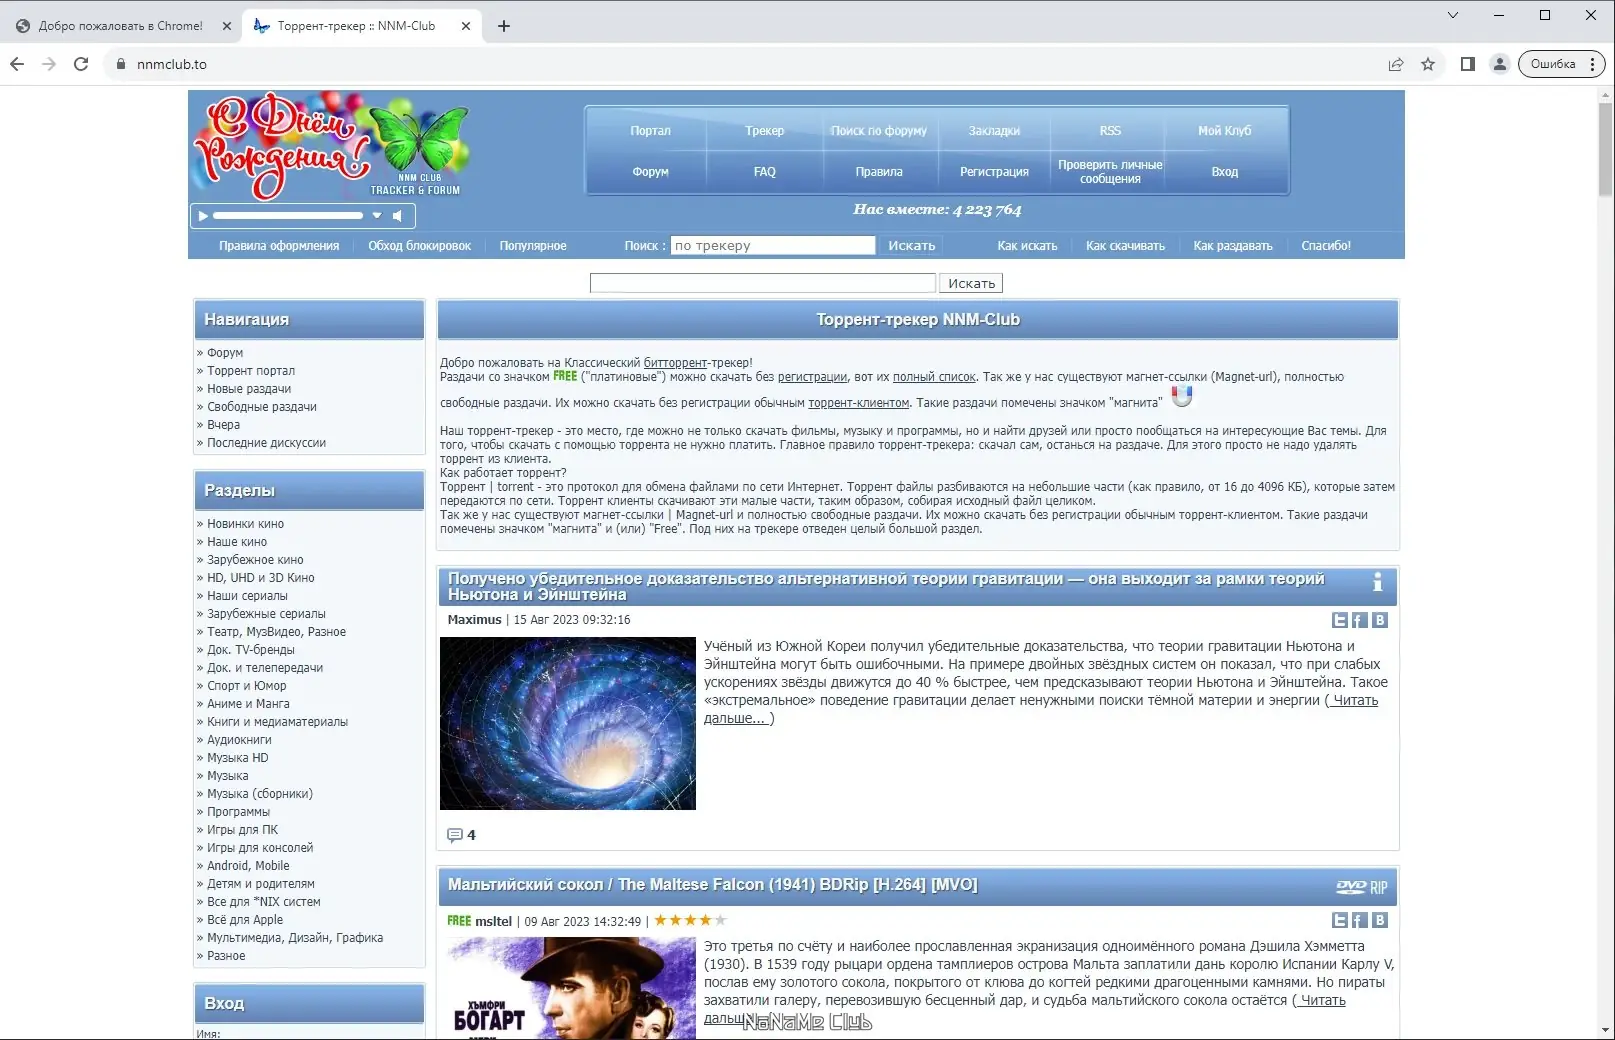Image resolution: width=1615 pixels, height=1040 pixels.
Task: Open the Maltese Falcon post title
Action: (712, 885)
